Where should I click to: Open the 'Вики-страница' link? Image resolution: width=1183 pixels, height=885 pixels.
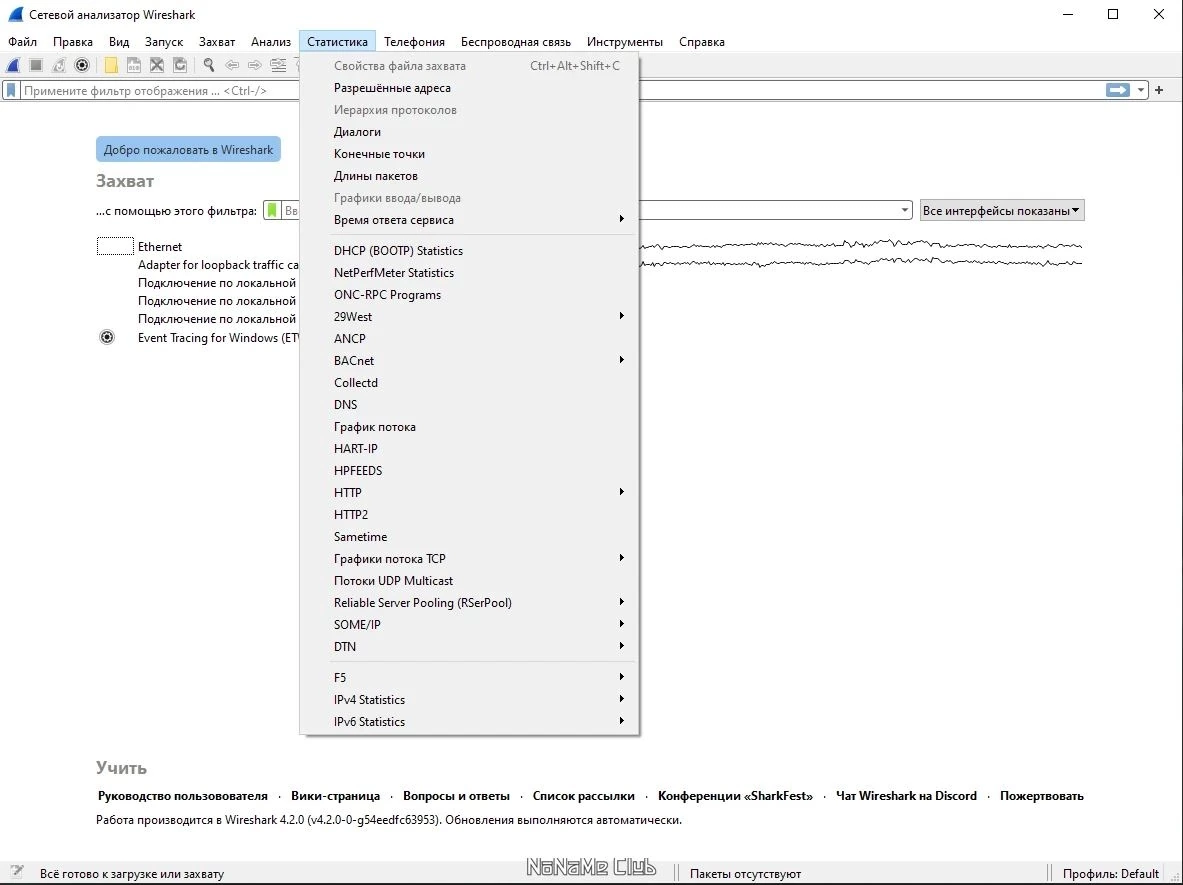(336, 796)
